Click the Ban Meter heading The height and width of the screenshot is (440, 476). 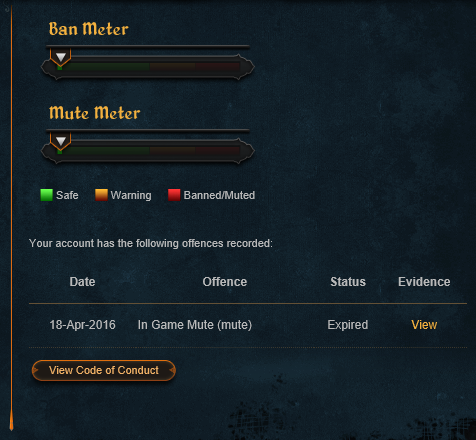[89, 29]
